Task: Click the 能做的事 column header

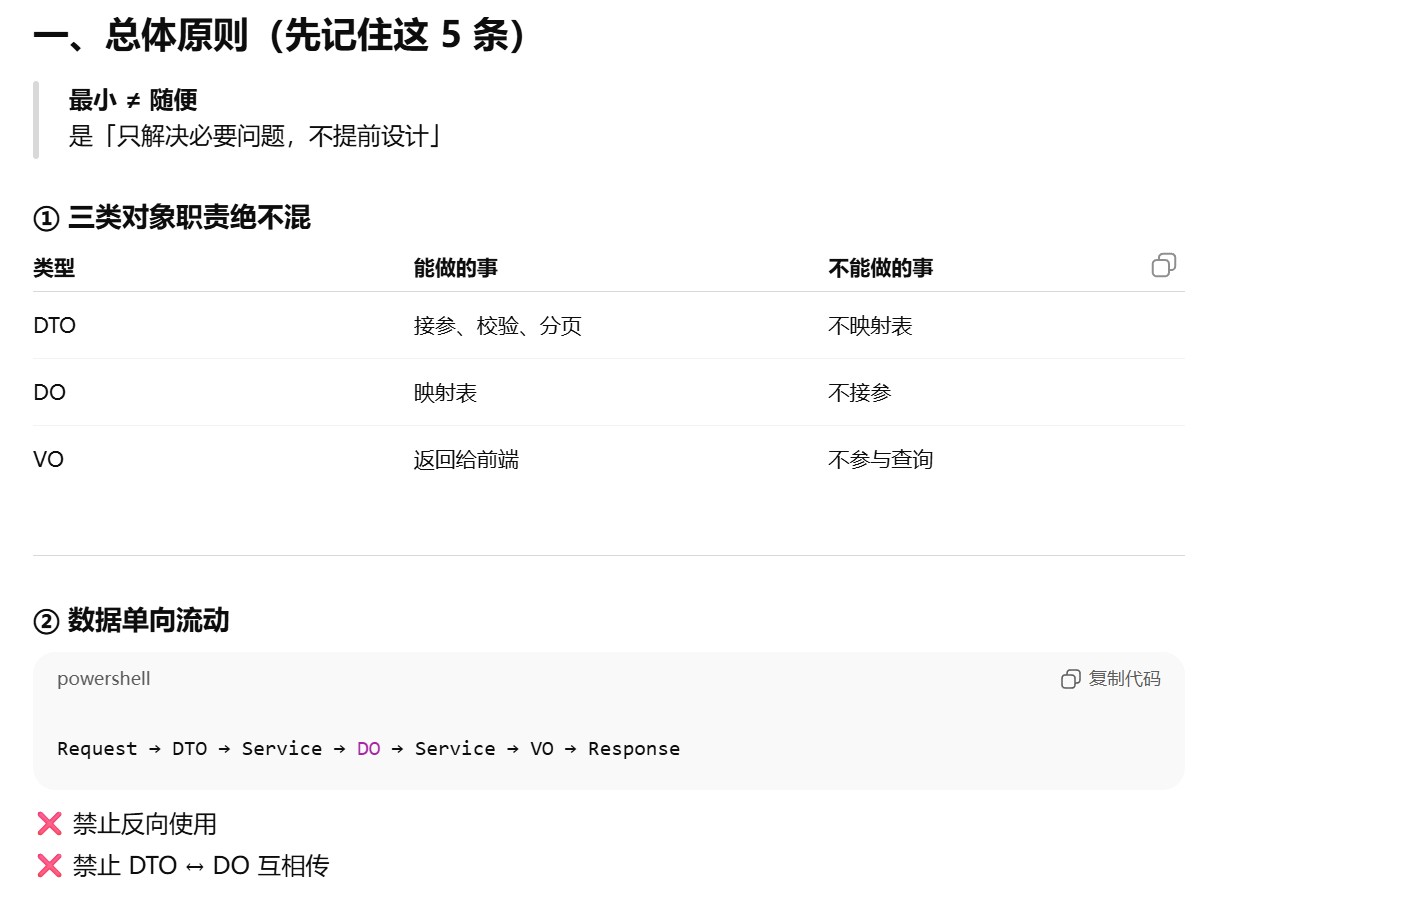Action: (x=455, y=268)
